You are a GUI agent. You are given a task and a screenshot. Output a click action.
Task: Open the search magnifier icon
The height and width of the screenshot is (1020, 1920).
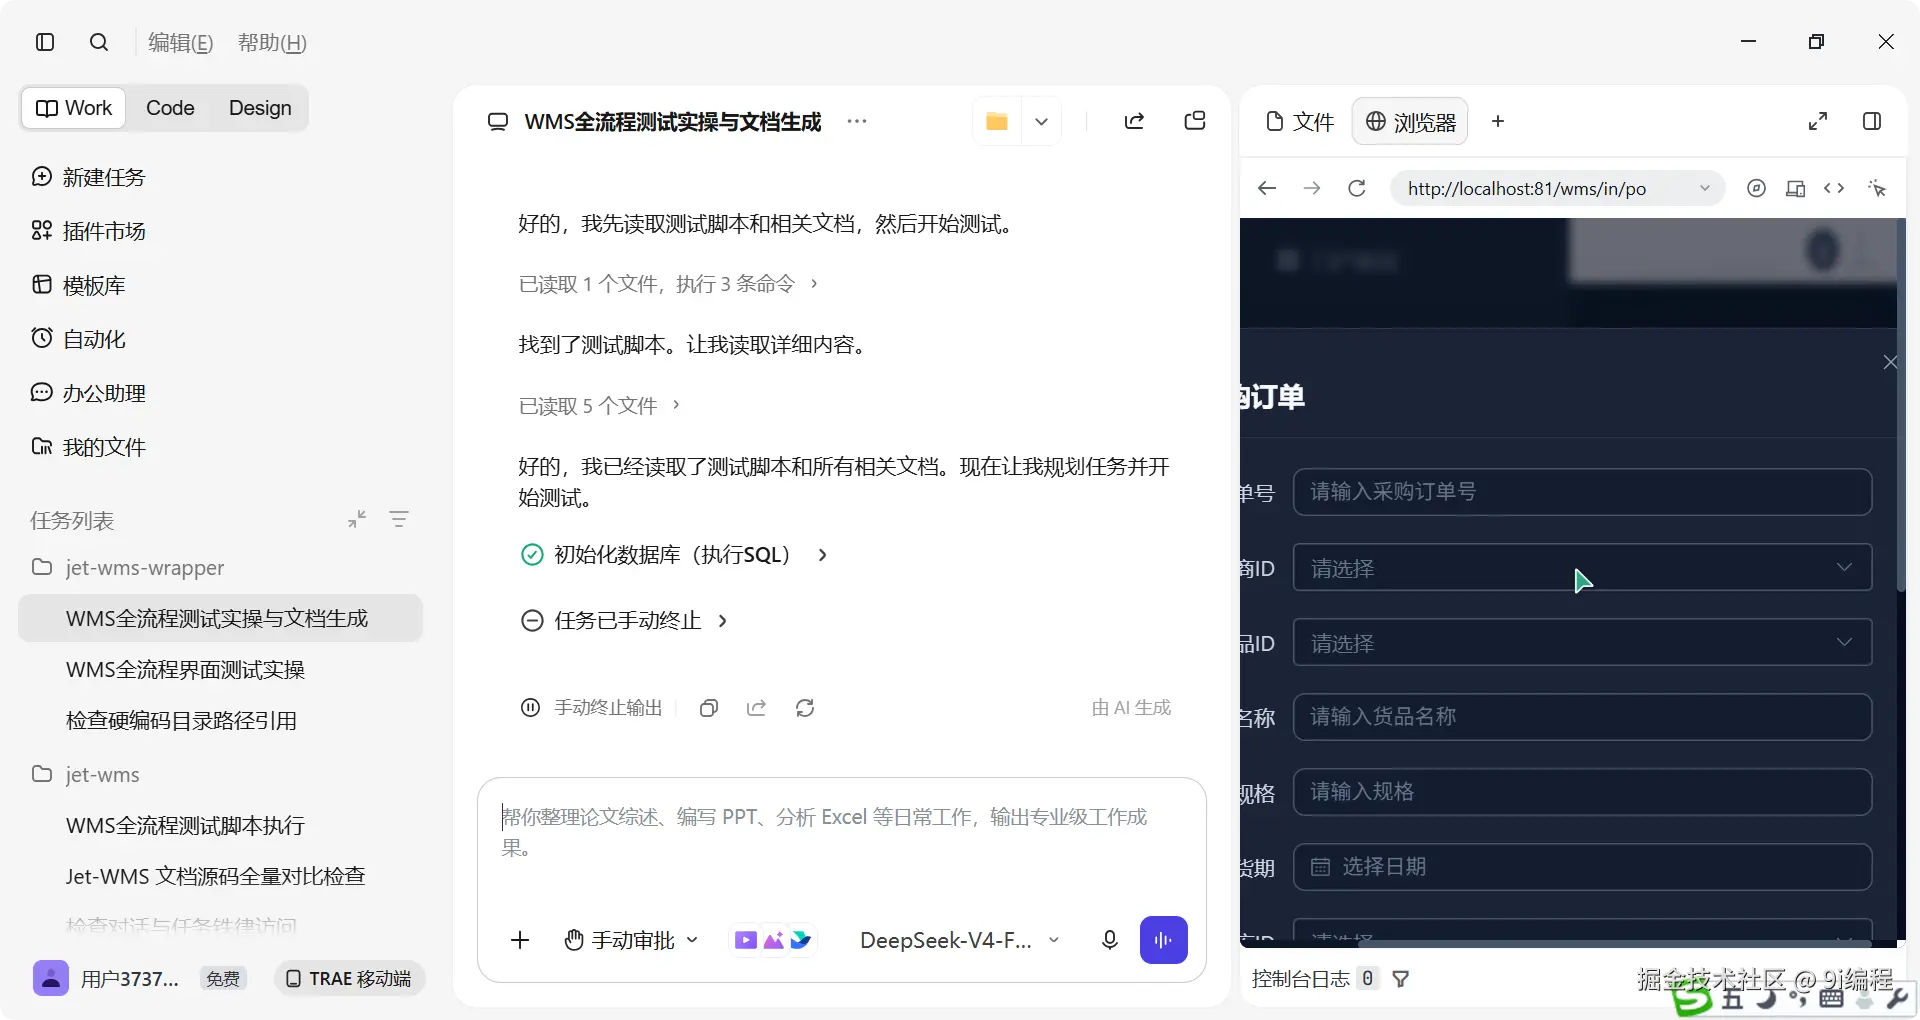tap(99, 42)
